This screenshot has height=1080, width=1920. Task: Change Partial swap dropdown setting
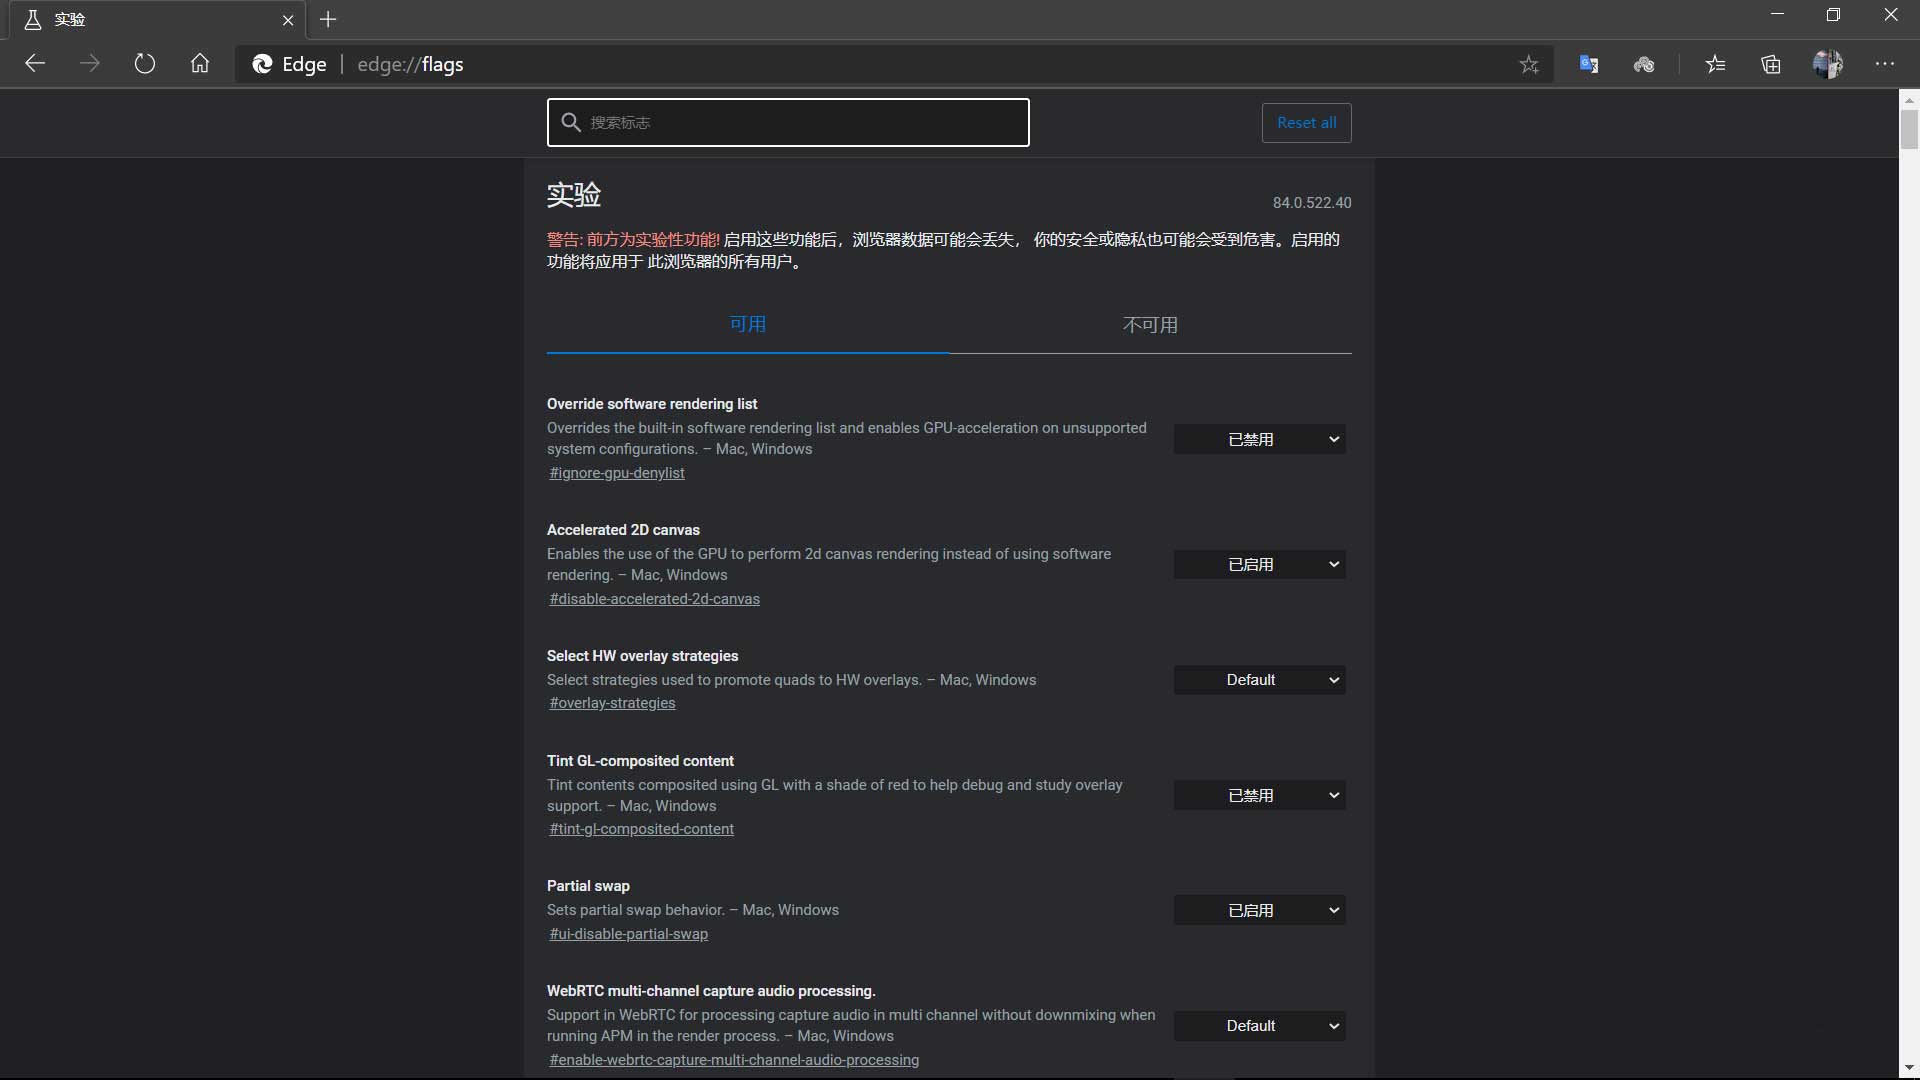click(1259, 910)
